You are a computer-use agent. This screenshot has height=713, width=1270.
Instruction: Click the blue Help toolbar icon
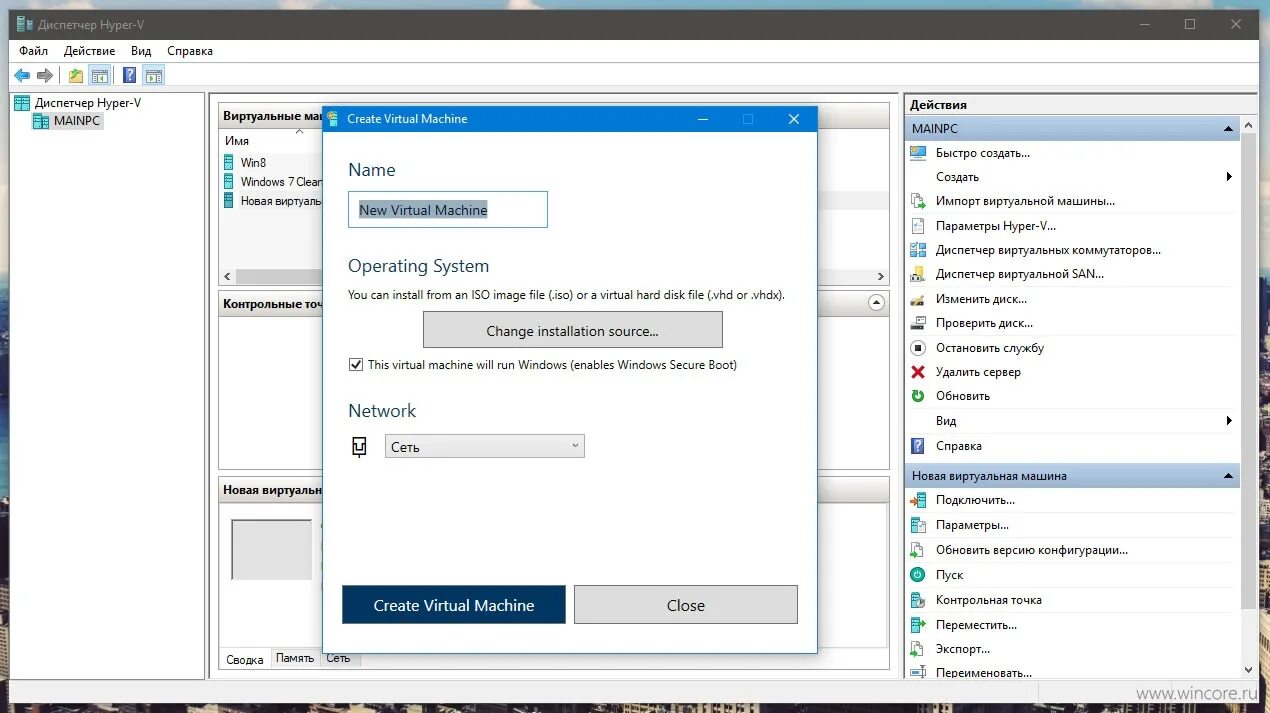(x=130, y=75)
